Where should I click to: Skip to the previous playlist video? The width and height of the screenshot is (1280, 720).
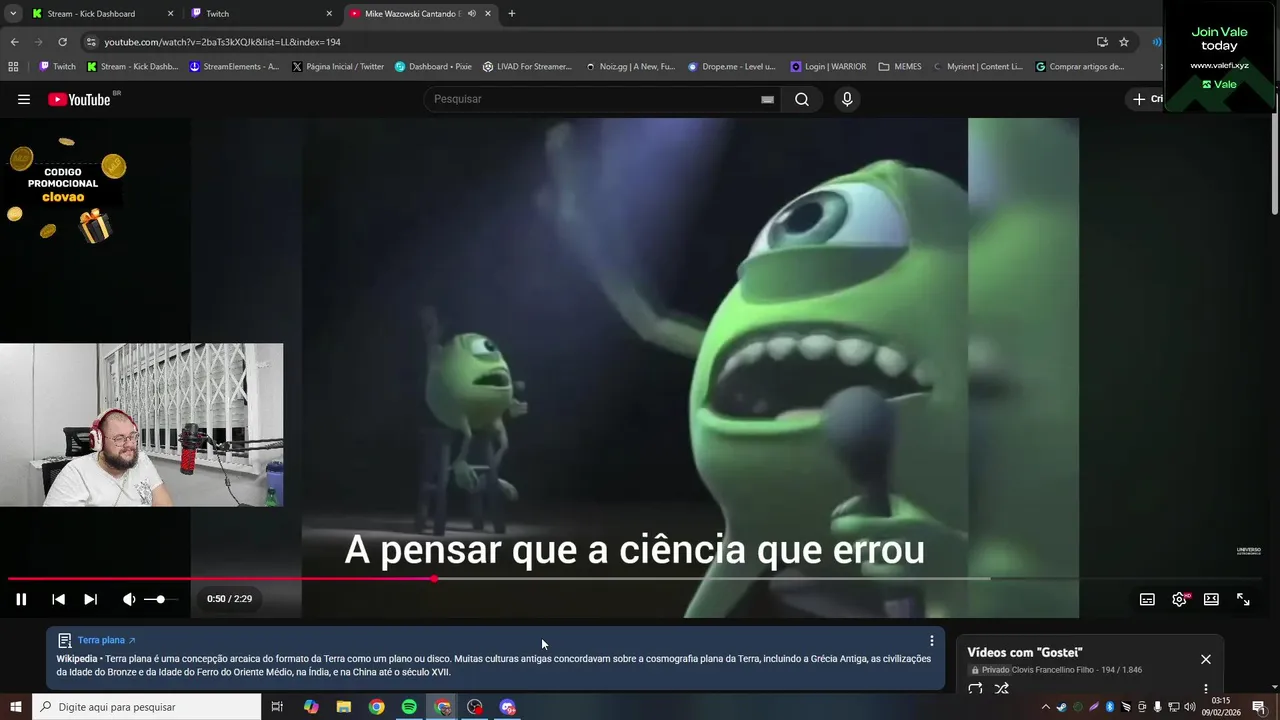click(58, 599)
